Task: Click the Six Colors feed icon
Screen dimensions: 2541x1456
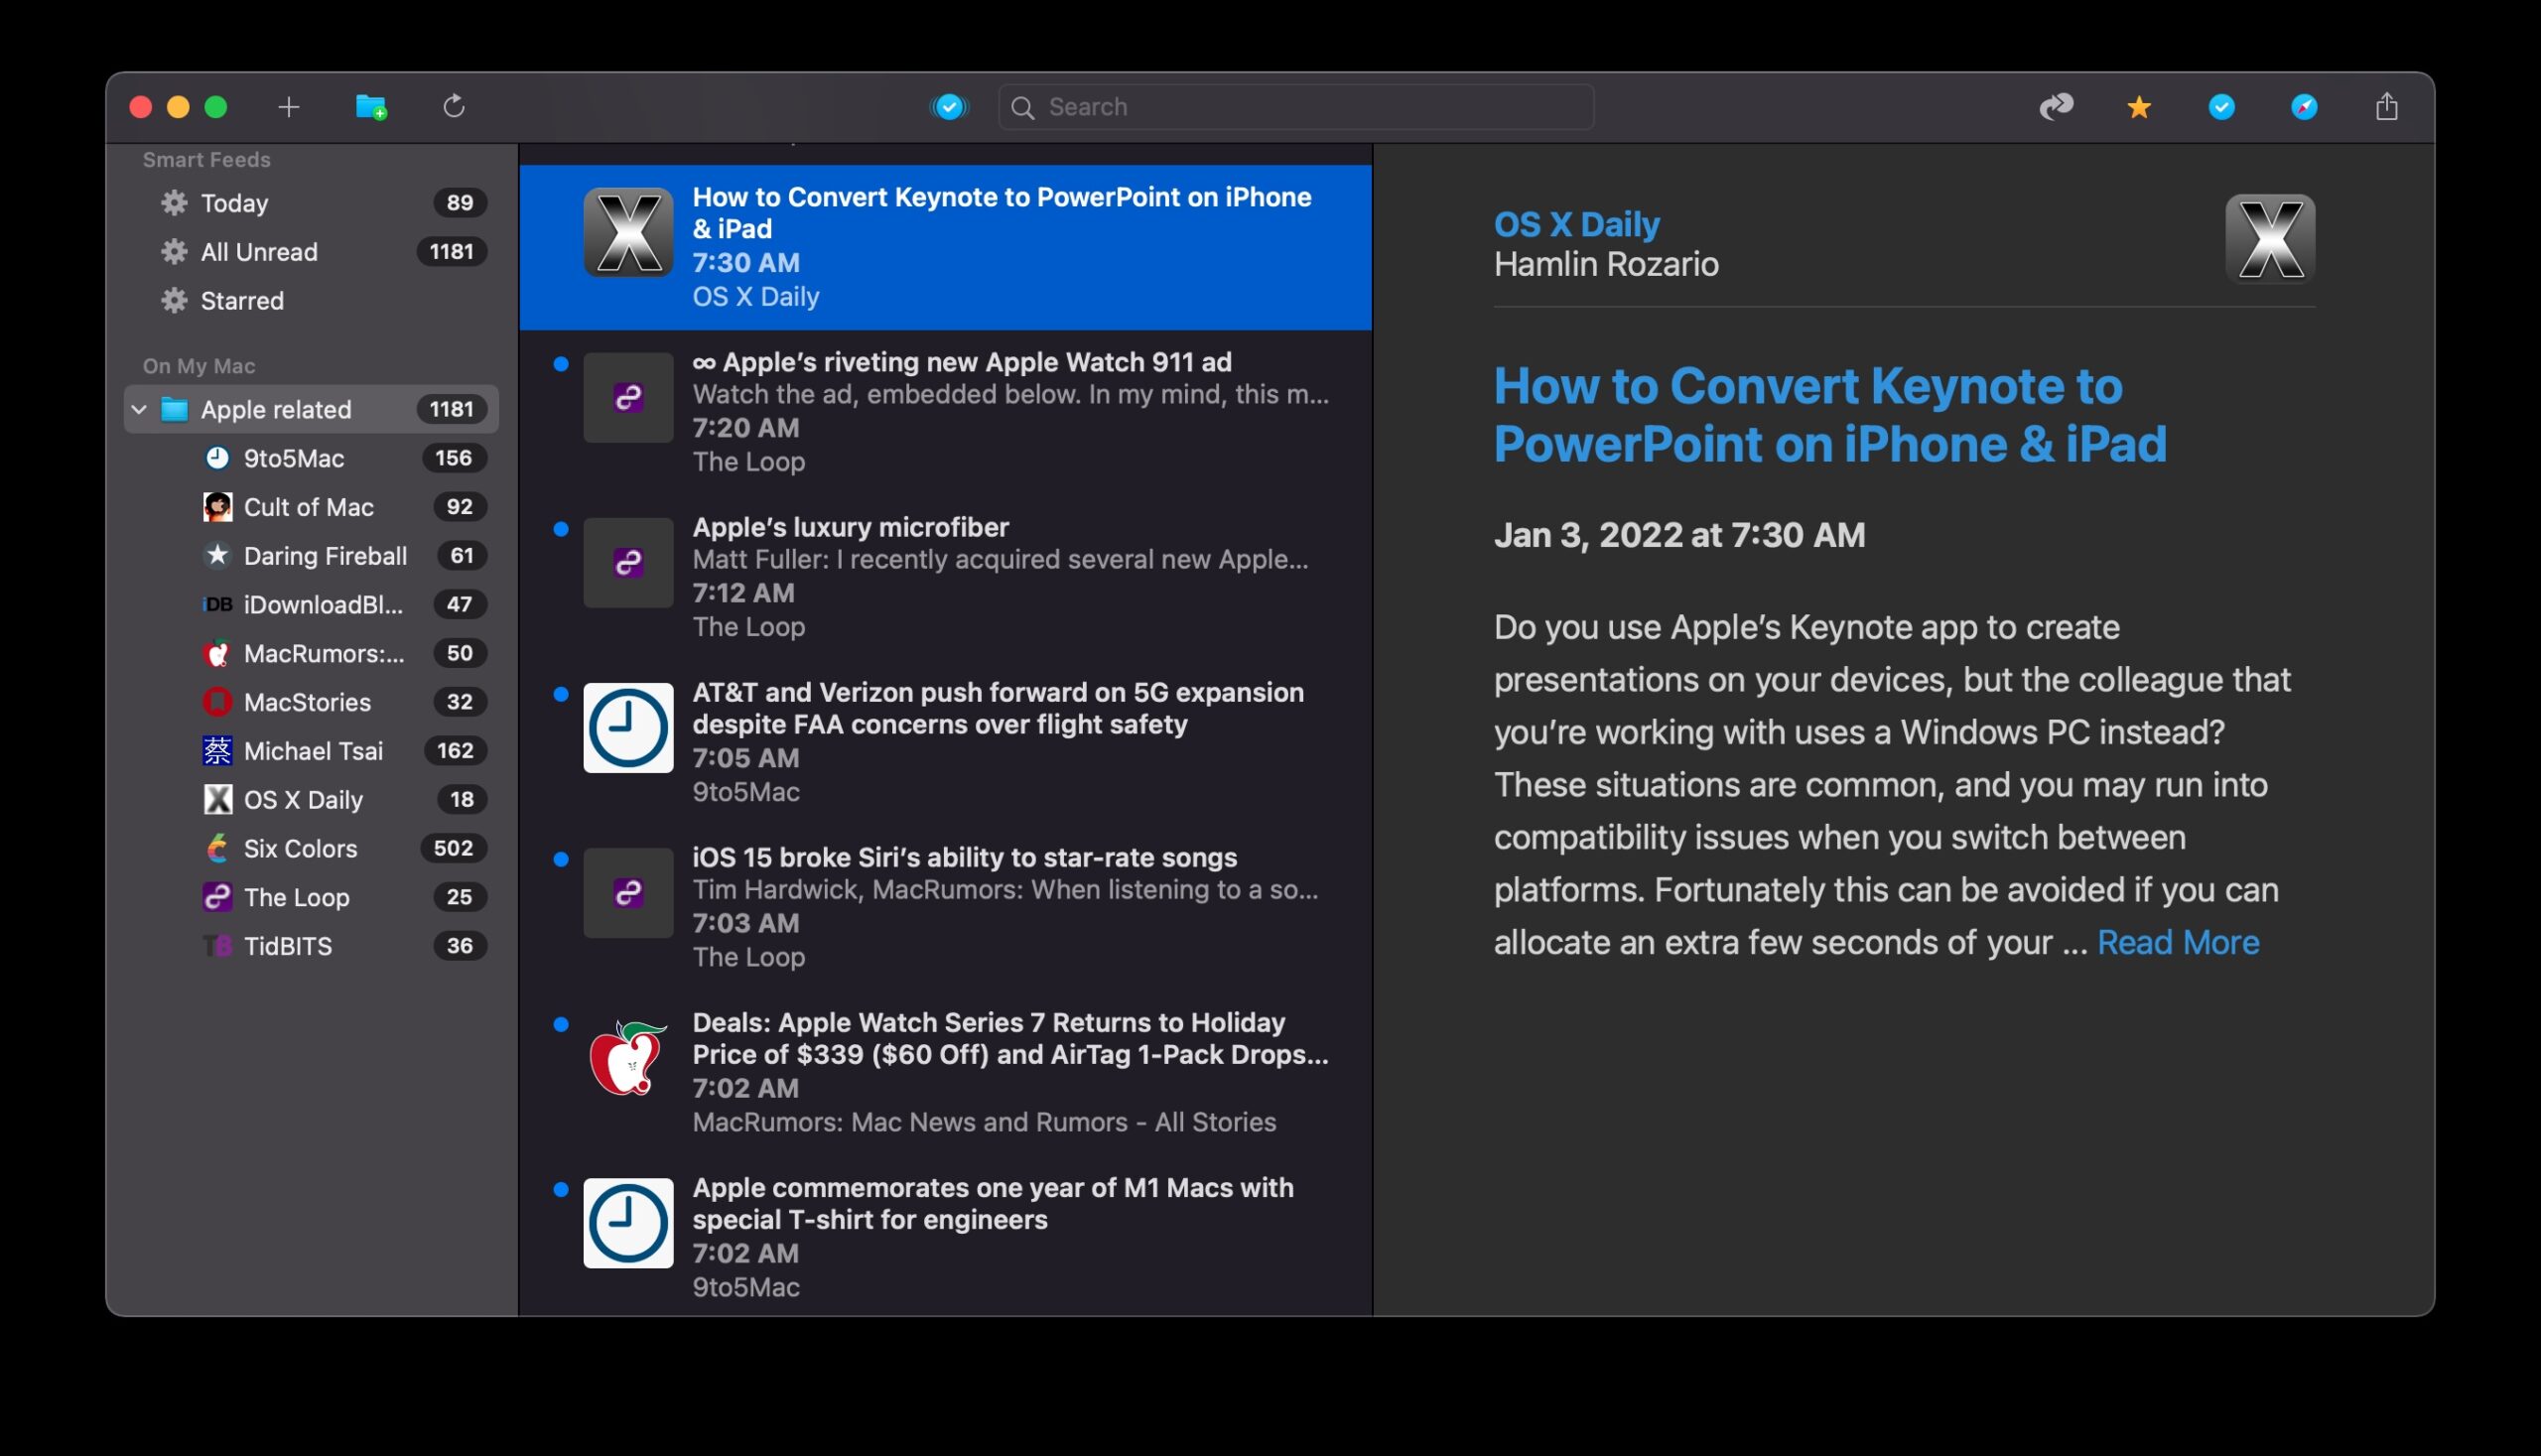Action: [x=217, y=848]
